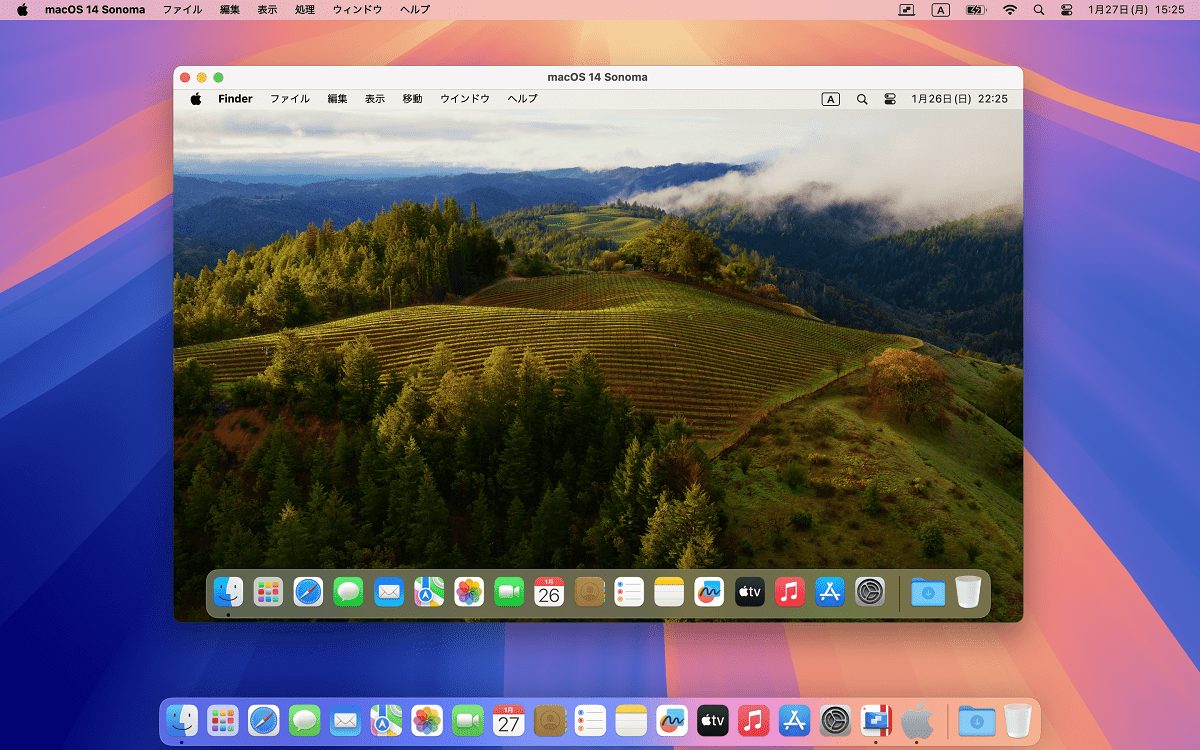Open Notes in the guest VM dock
Image resolution: width=1200 pixels, height=750 pixels.
coord(669,592)
